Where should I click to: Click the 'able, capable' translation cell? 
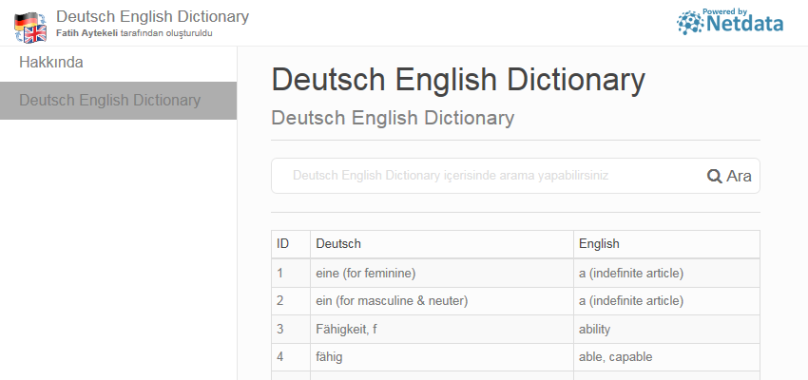pyautogui.click(x=666, y=357)
